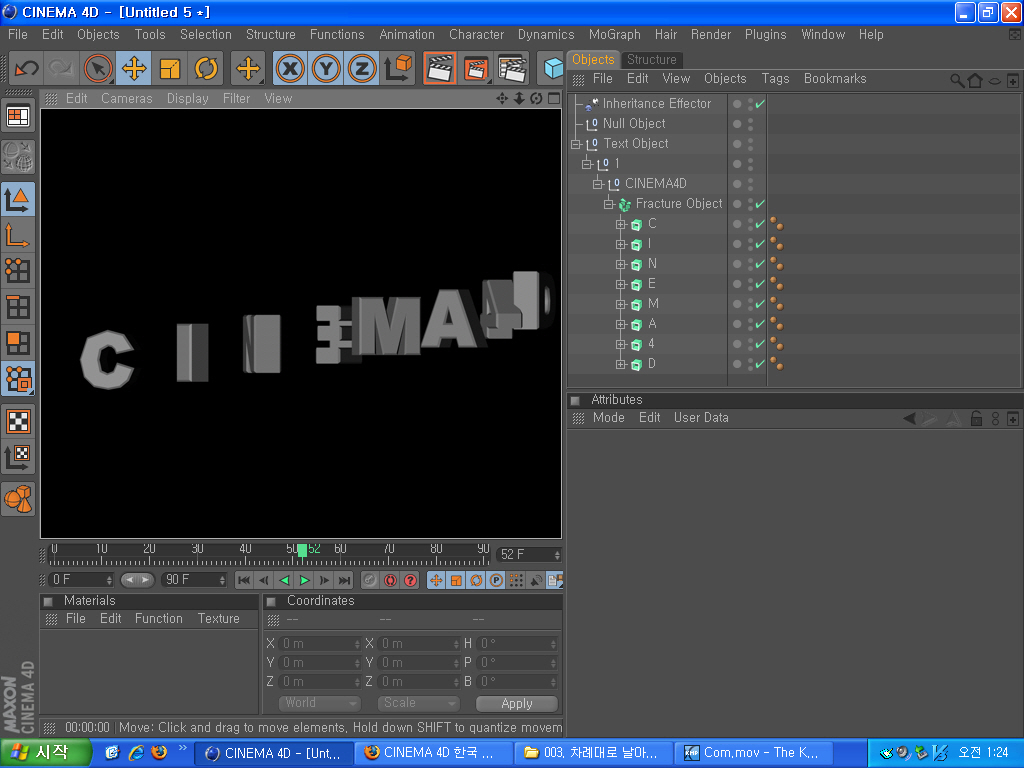The height and width of the screenshot is (768, 1024).
Task: Expand the D letter object
Action: 620,364
